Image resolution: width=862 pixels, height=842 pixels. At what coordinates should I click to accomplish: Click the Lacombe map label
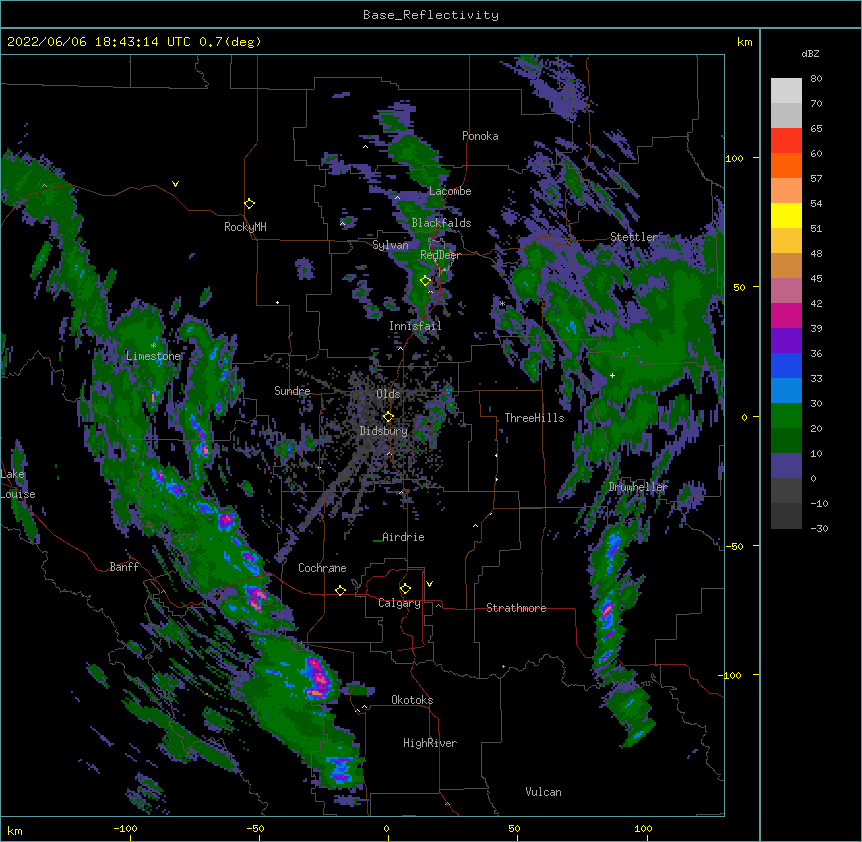click(450, 191)
